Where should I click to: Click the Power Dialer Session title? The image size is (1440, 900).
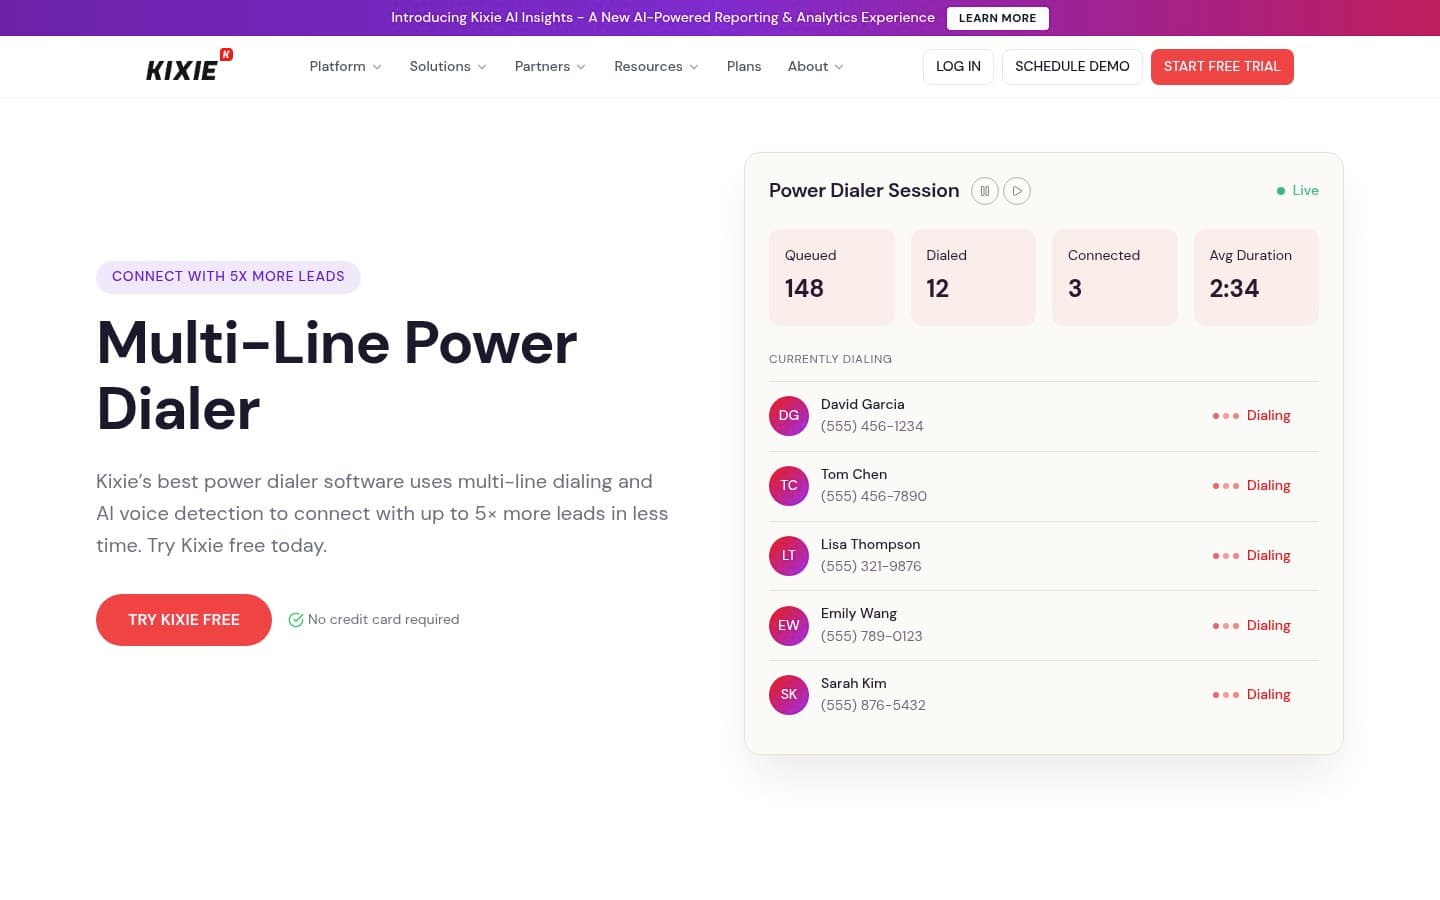(864, 191)
